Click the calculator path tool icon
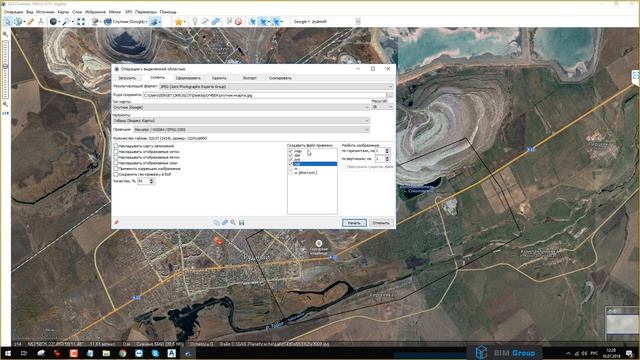This screenshot has height=360, width=640. click(x=41, y=22)
